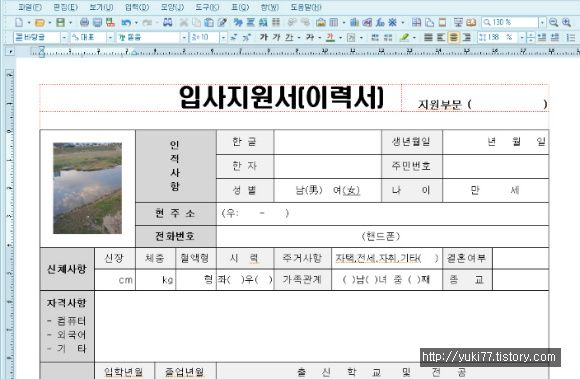This screenshot has height=379, width=580.
Task: Open the 표(Q) menu
Action: (x=240, y=7)
